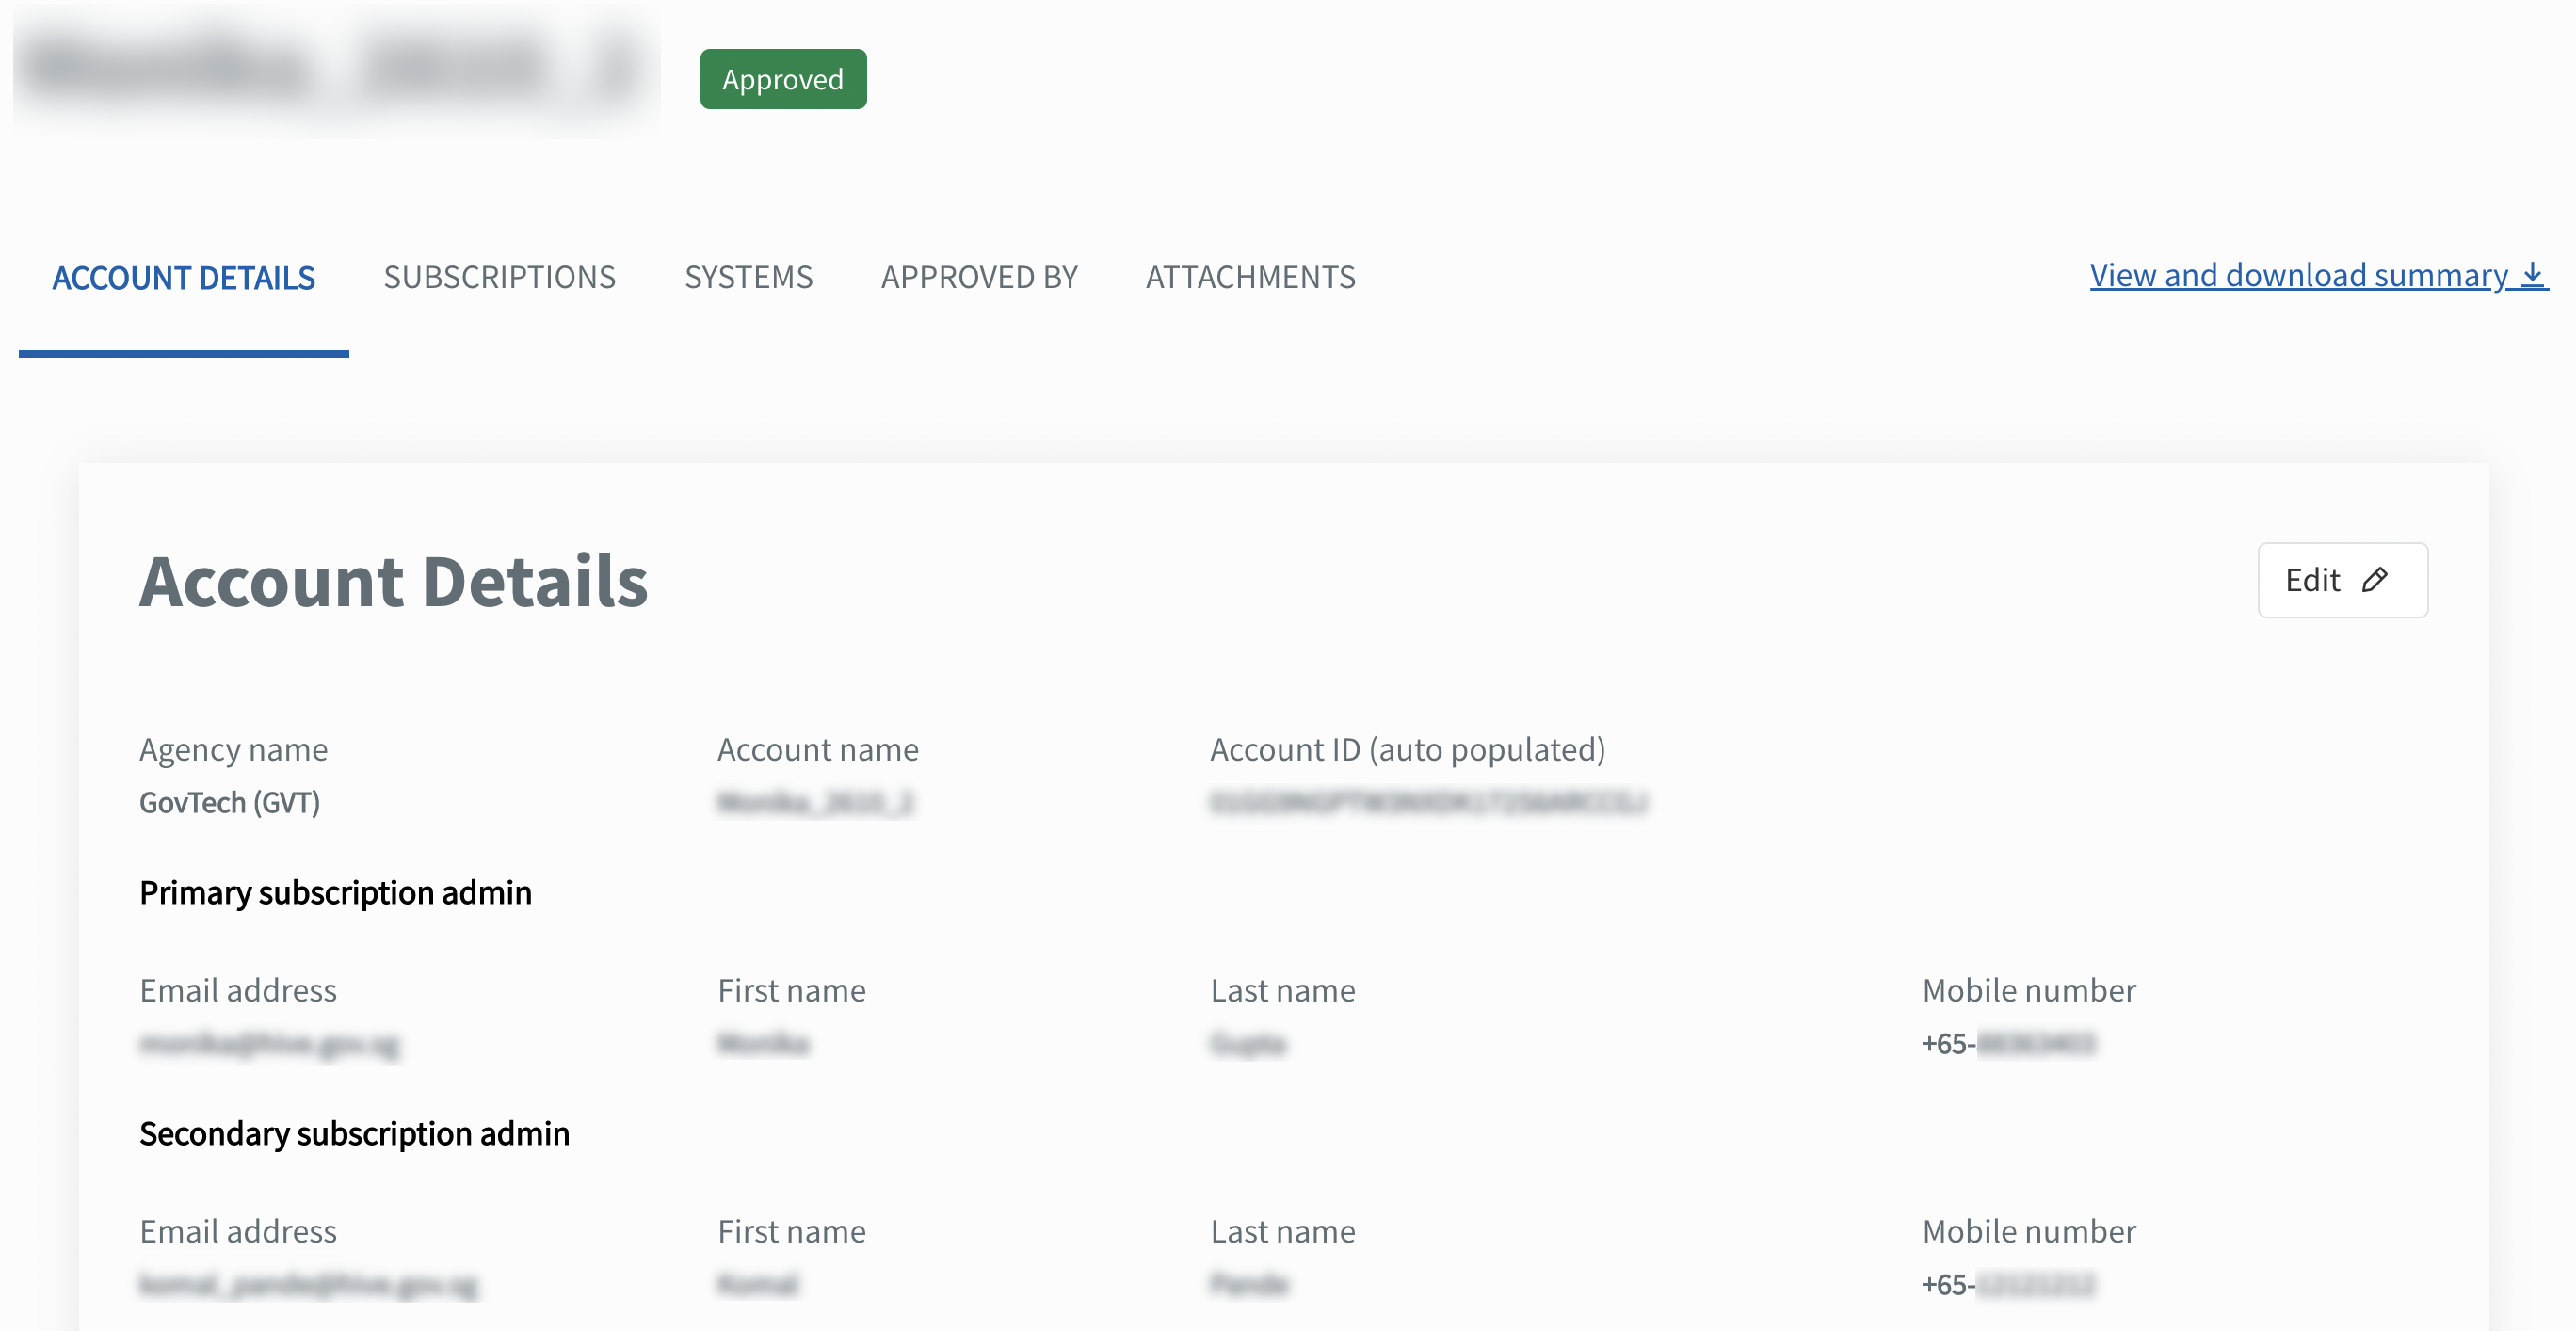Screen dimensions: 2576x1331
Task: Select the primary admin email address
Action: 270,1044
